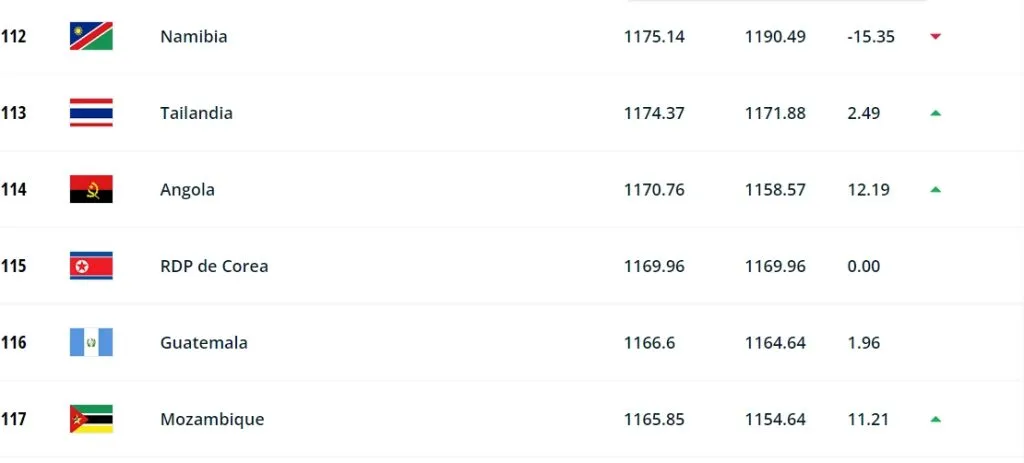Image resolution: width=1024 pixels, height=463 pixels.
Task: Open the RDP de Corea link
Action: click(x=214, y=266)
